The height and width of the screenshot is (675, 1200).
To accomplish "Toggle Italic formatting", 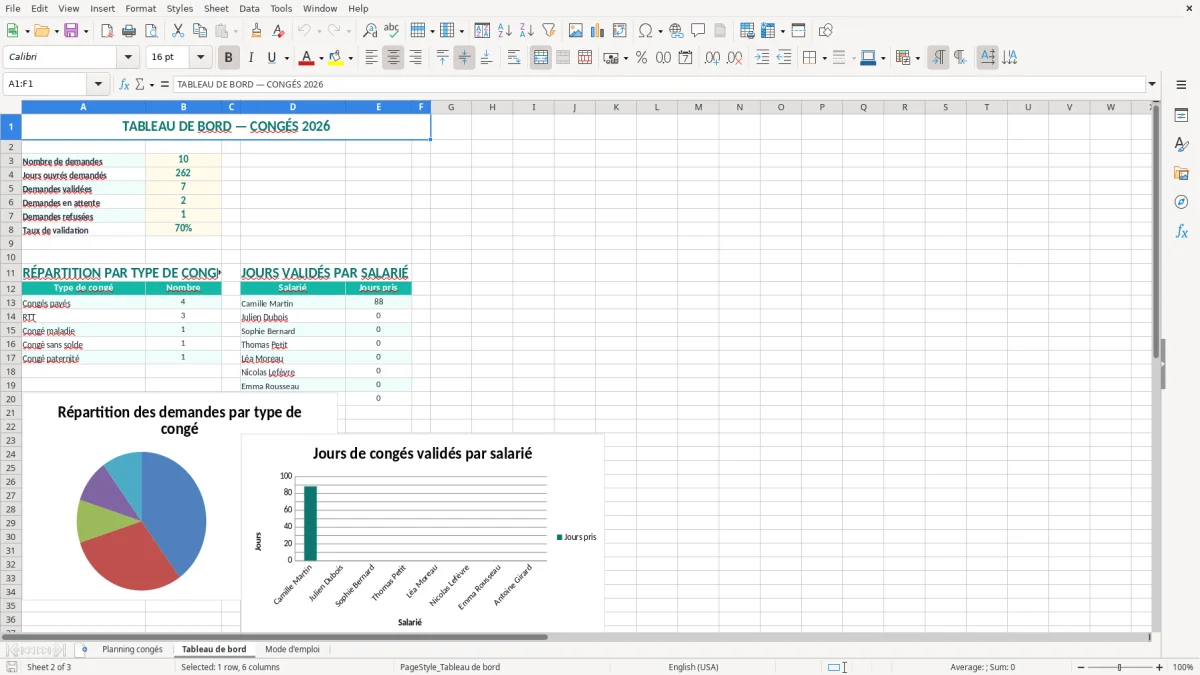I will click(250, 58).
